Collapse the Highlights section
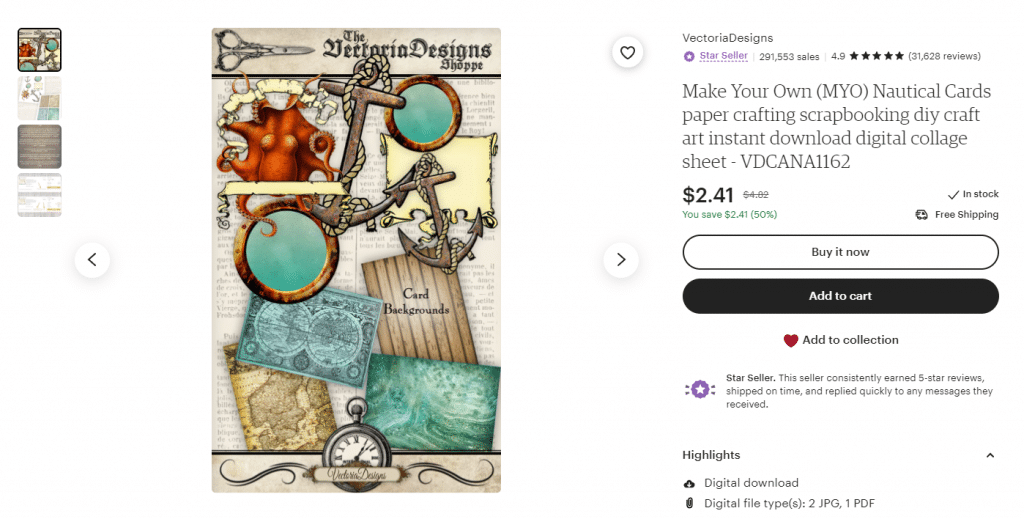The height and width of the screenshot is (519, 1024). [990, 456]
